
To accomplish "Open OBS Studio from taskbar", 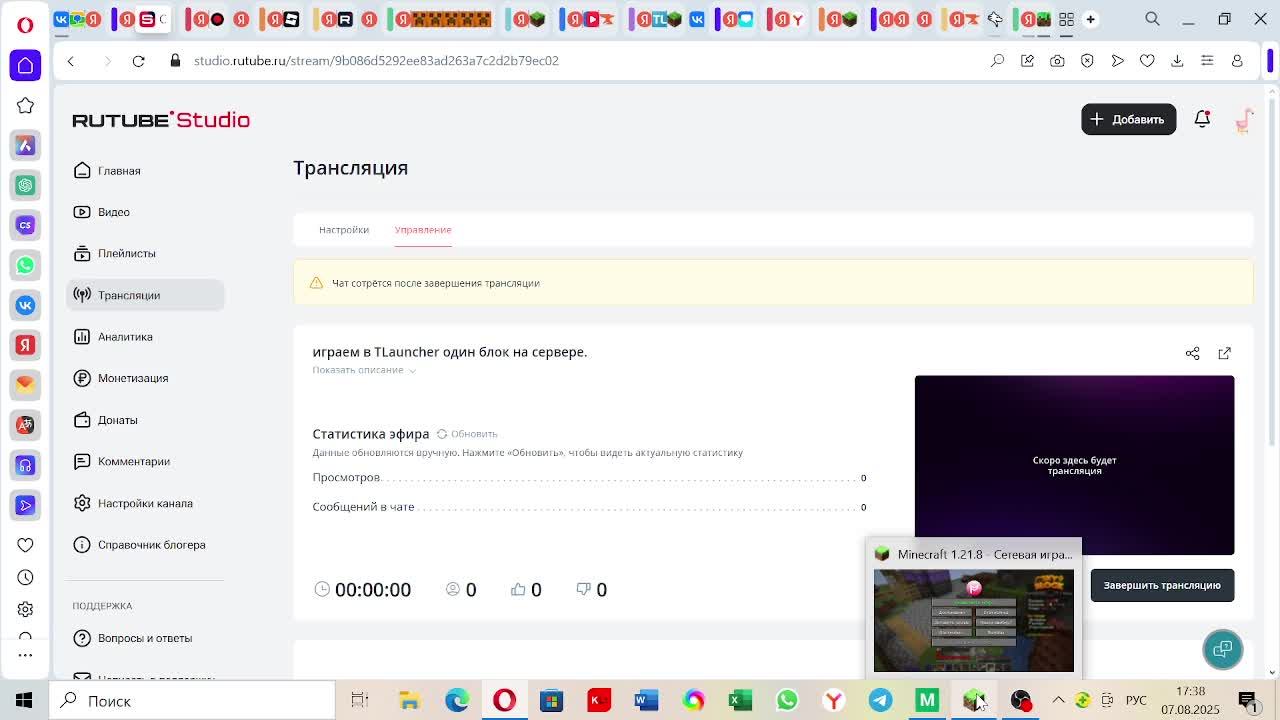I will tap(1021, 701).
